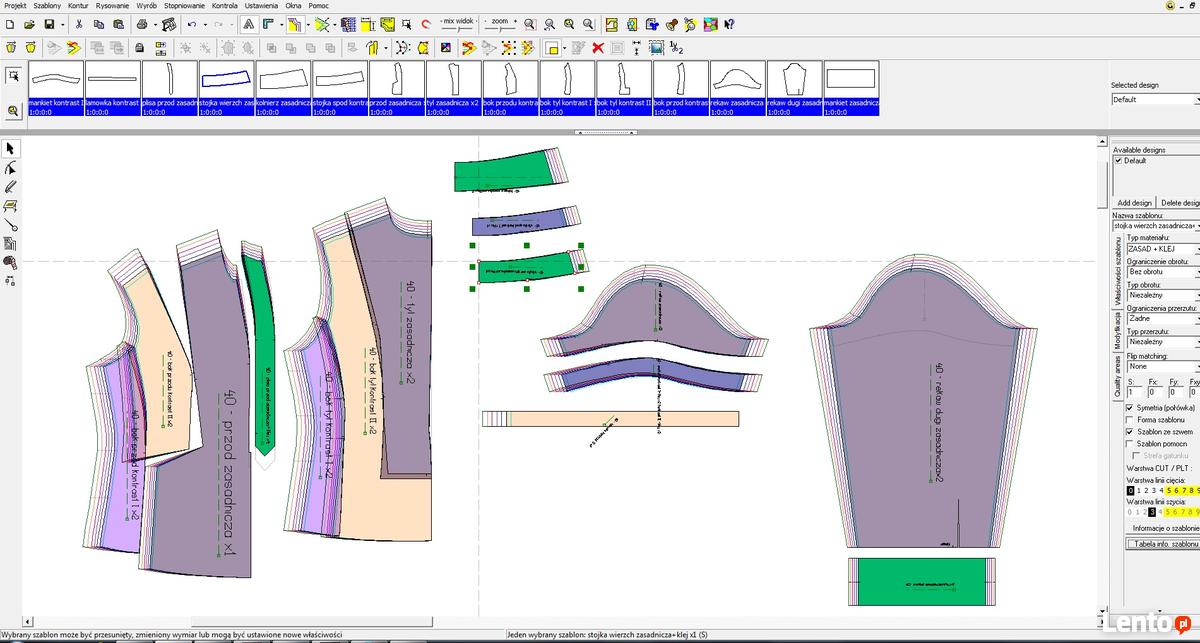
Task: Open the Nazwa szablonu dropdown
Action: (x=1156, y=226)
